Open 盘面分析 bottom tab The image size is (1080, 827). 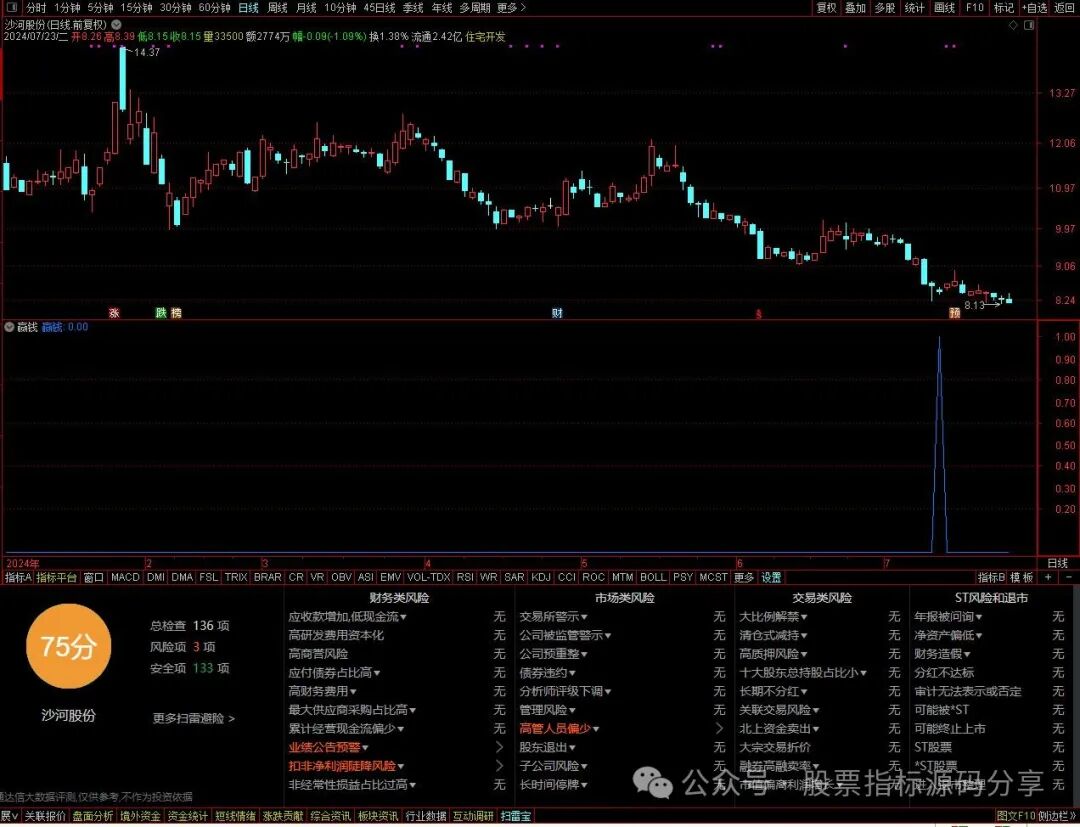pos(93,816)
